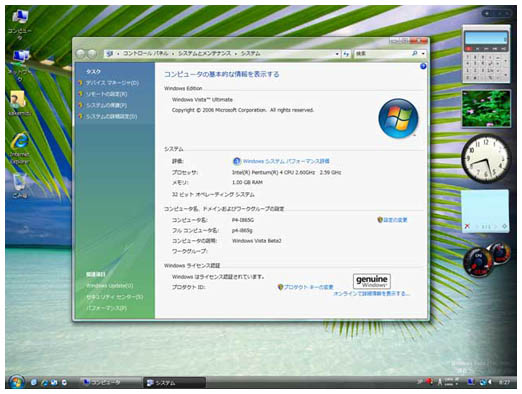Expand the システムとメンテナンス breadcrumb arrow

[x=235, y=54]
